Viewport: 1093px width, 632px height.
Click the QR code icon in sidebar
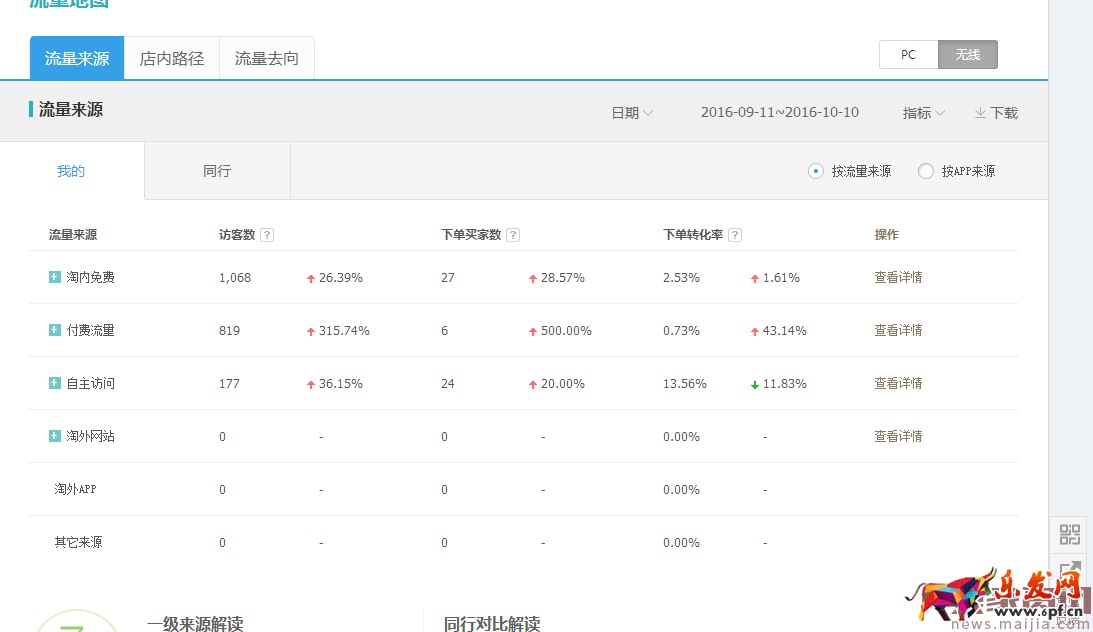pyautogui.click(x=1070, y=535)
